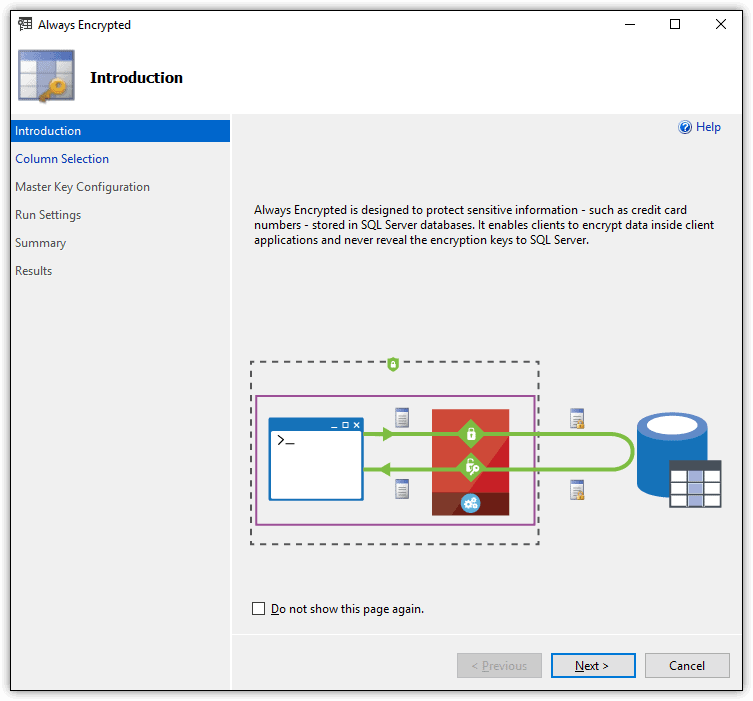The image size is (753, 701).
Task: Maximize the Always Encrypted window
Action: tap(675, 24)
